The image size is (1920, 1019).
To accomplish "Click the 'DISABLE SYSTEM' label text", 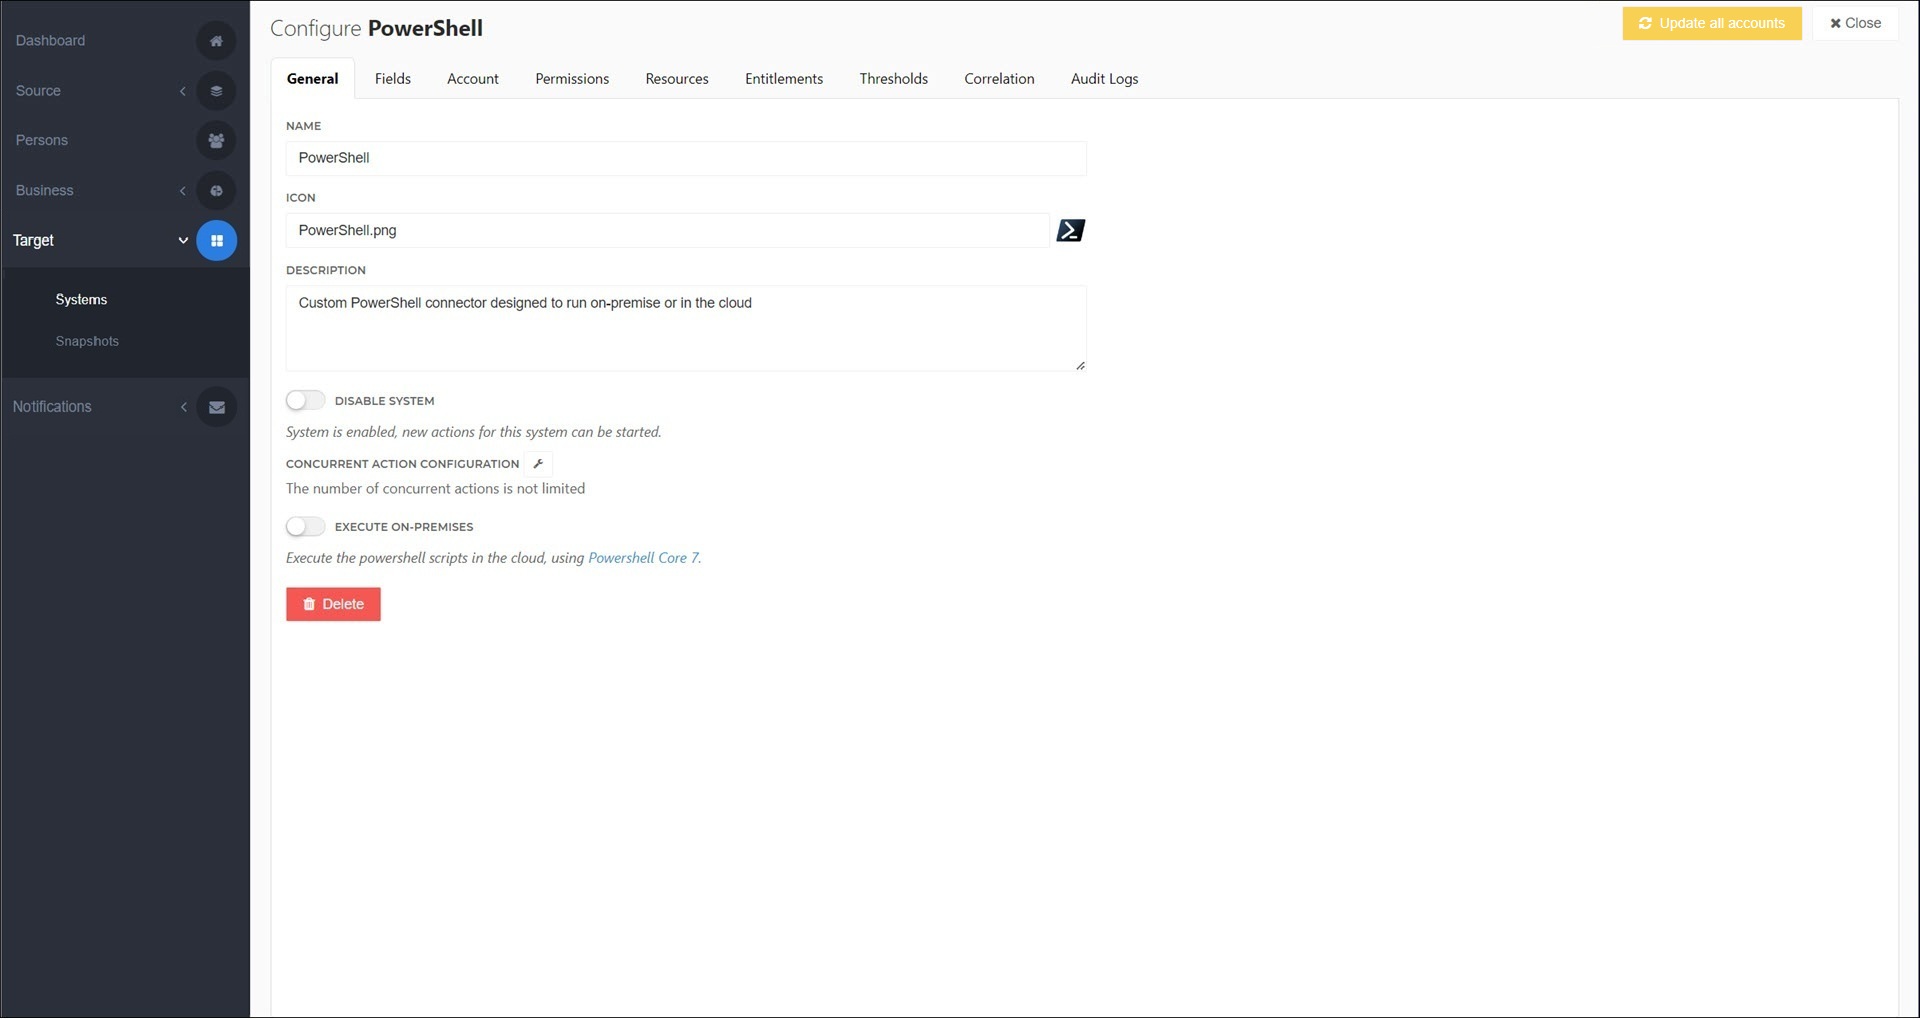I will pos(384,401).
